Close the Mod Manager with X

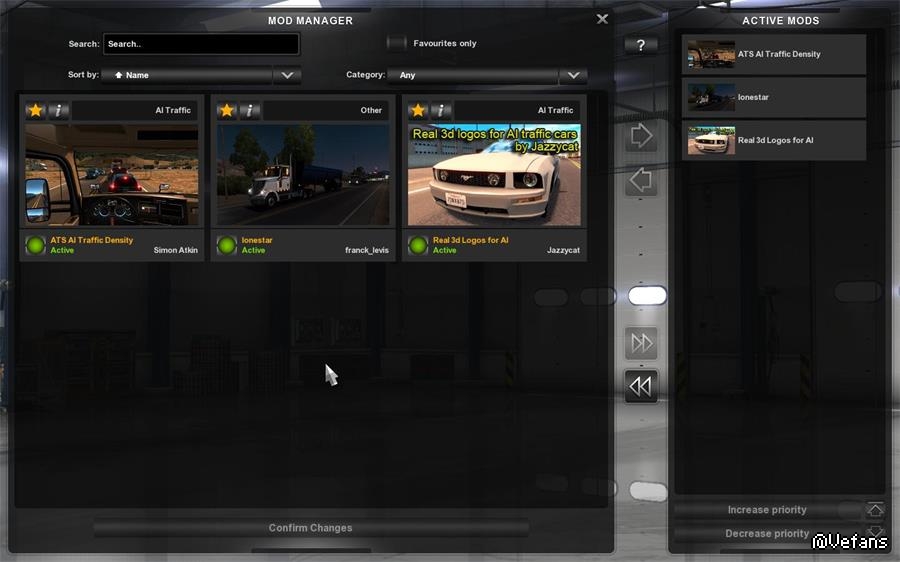click(602, 19)
